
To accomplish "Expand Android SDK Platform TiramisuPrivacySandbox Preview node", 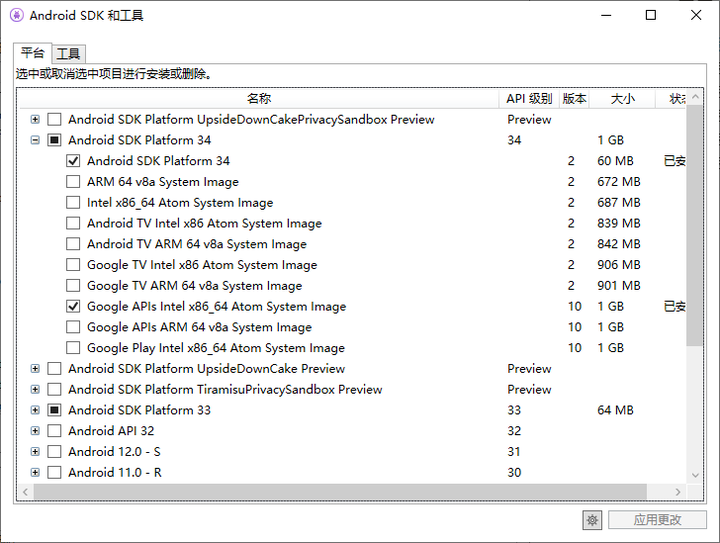I will 35,389.
